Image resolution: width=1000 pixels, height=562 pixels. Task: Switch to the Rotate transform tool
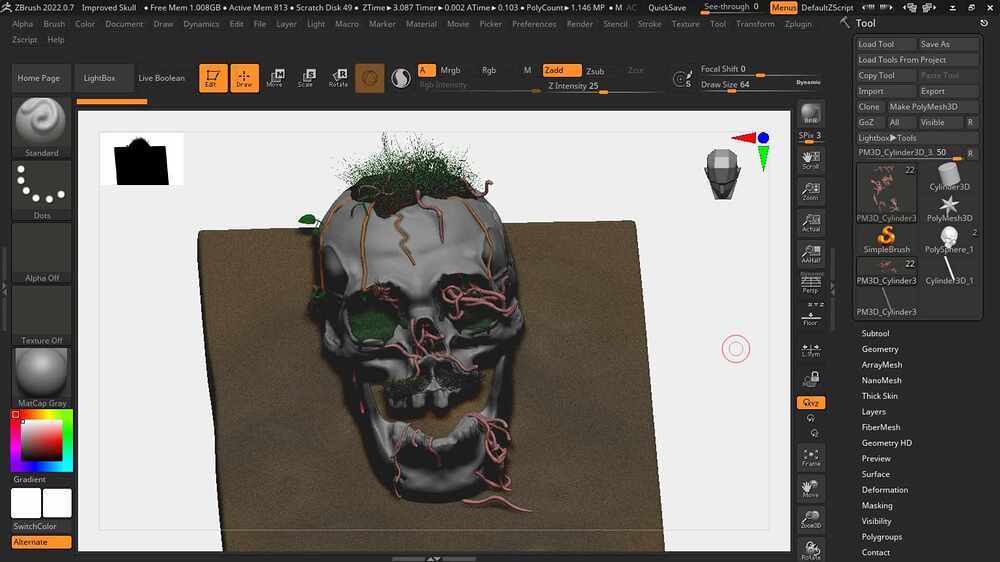(x=338, y=78)
